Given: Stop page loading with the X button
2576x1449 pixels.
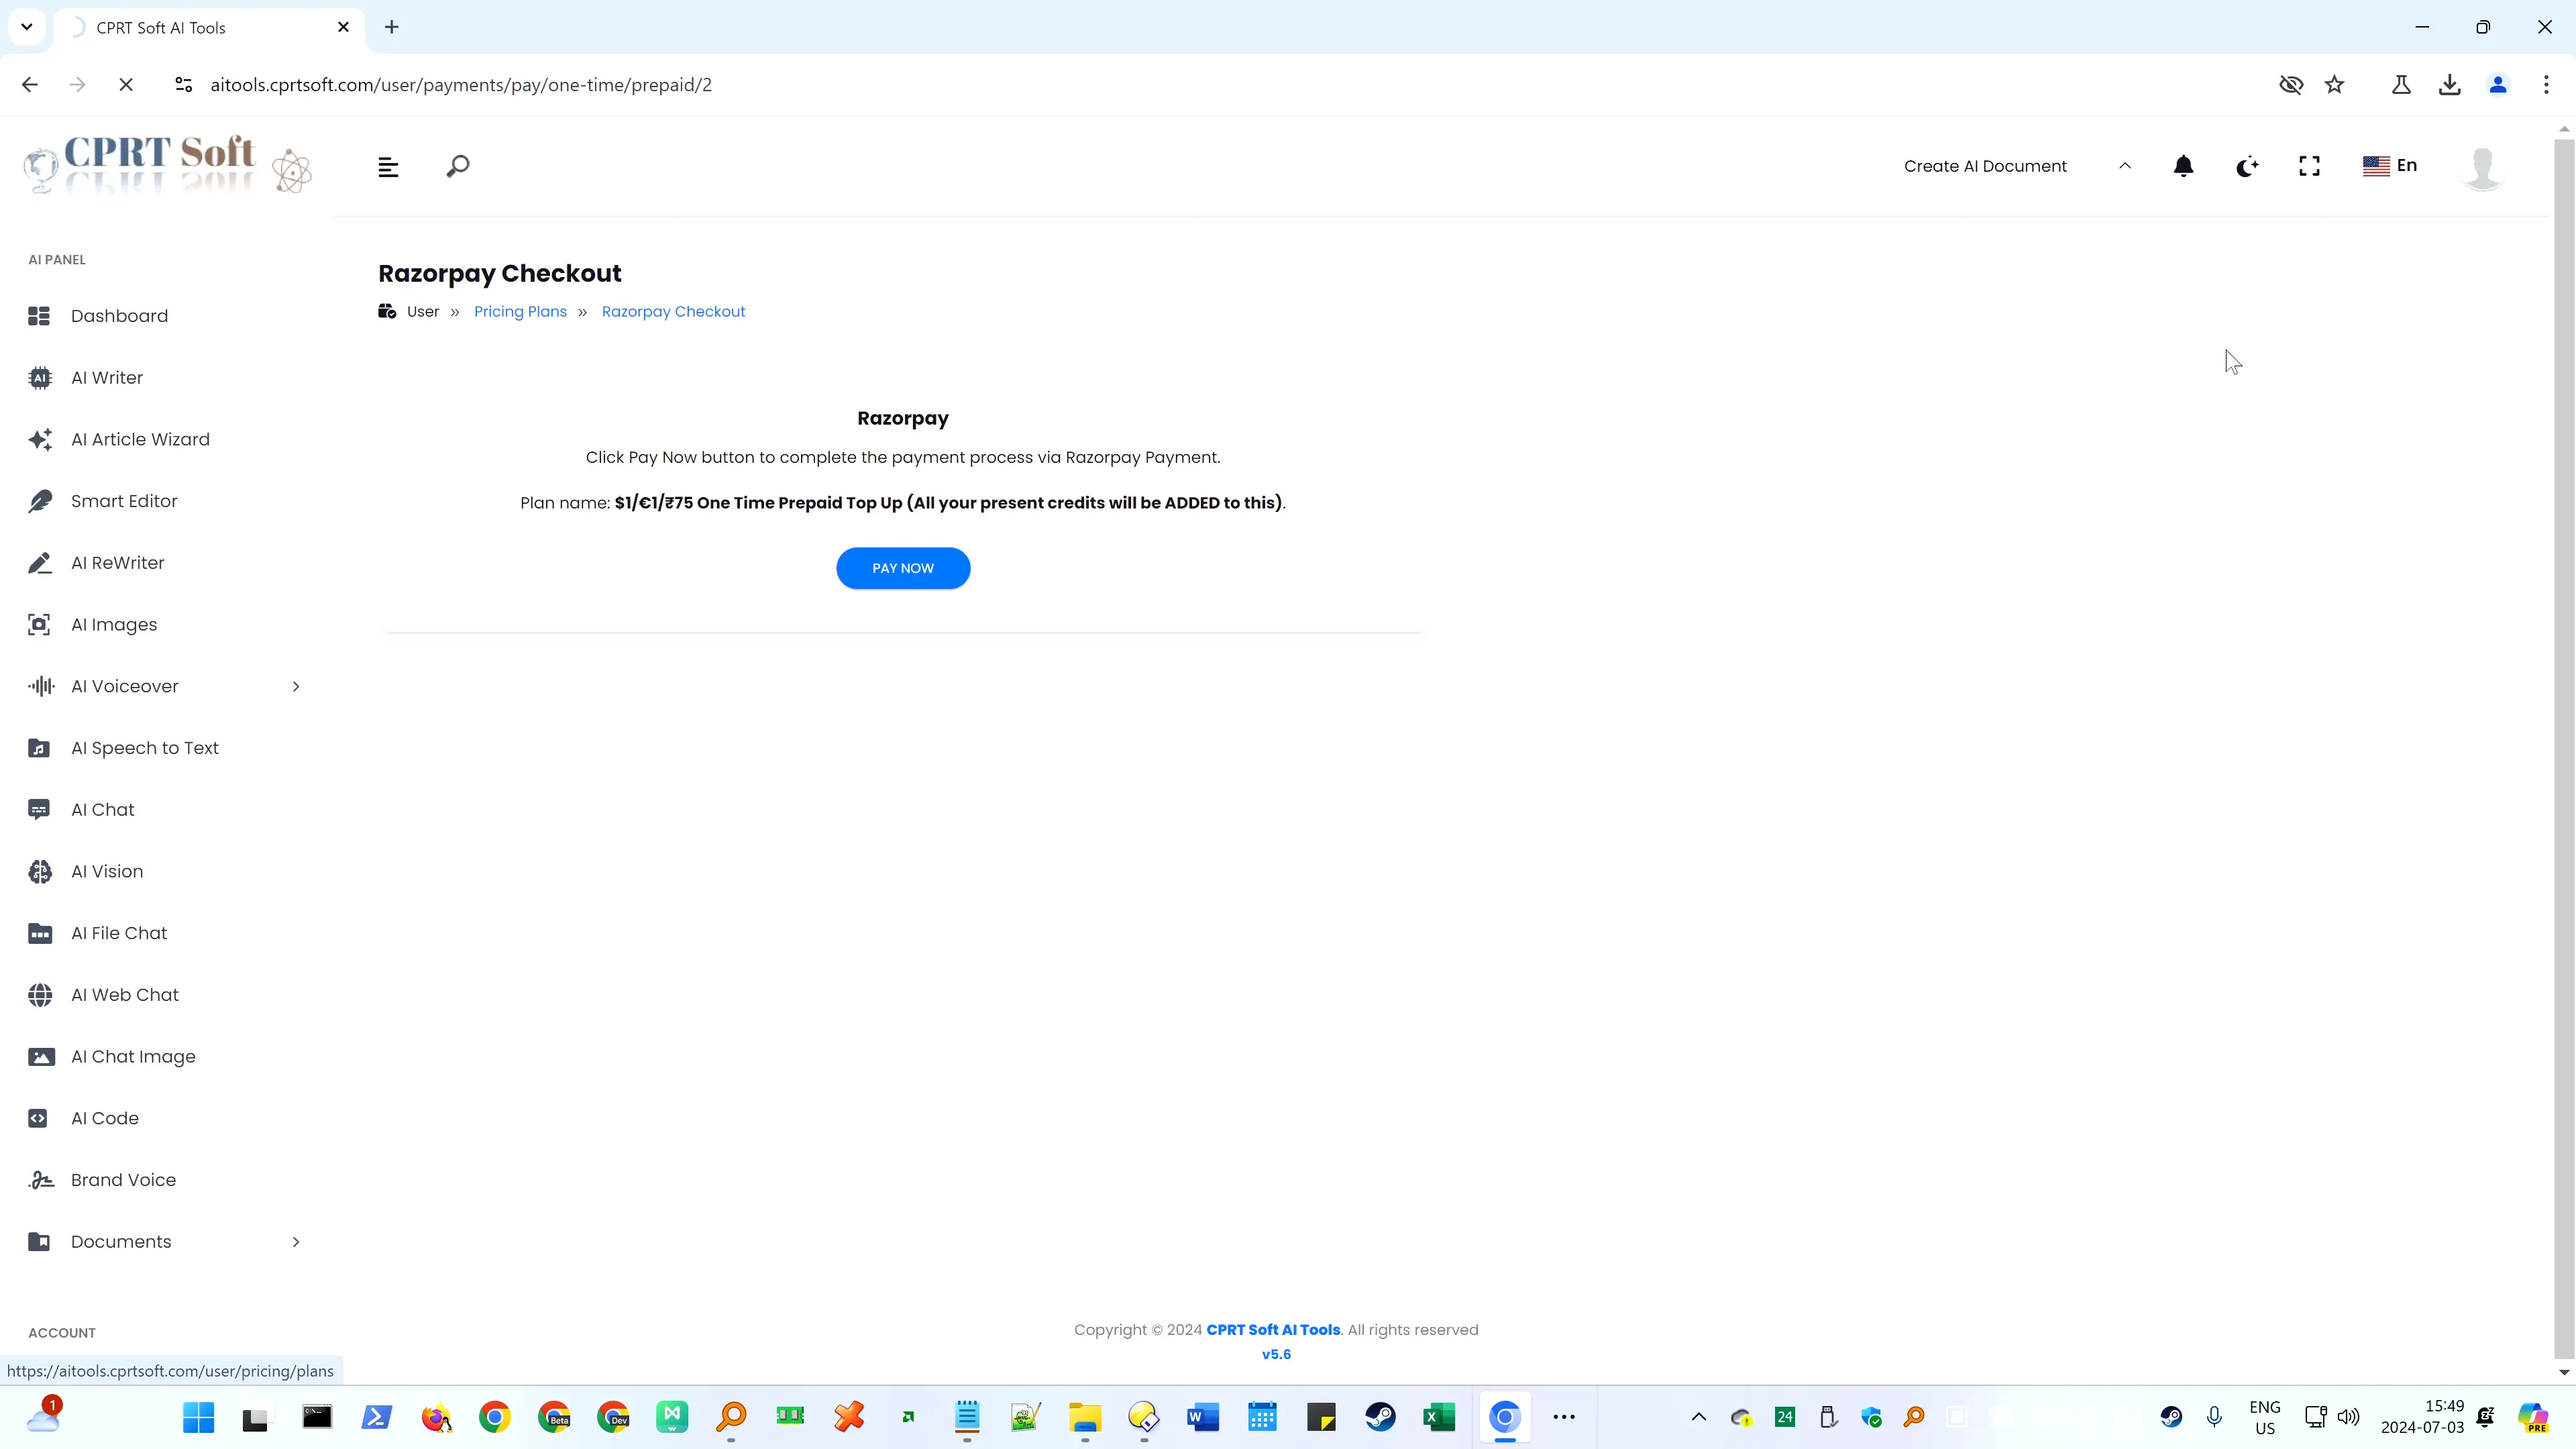Looking at the screenshot, I should tap(126, 85).
